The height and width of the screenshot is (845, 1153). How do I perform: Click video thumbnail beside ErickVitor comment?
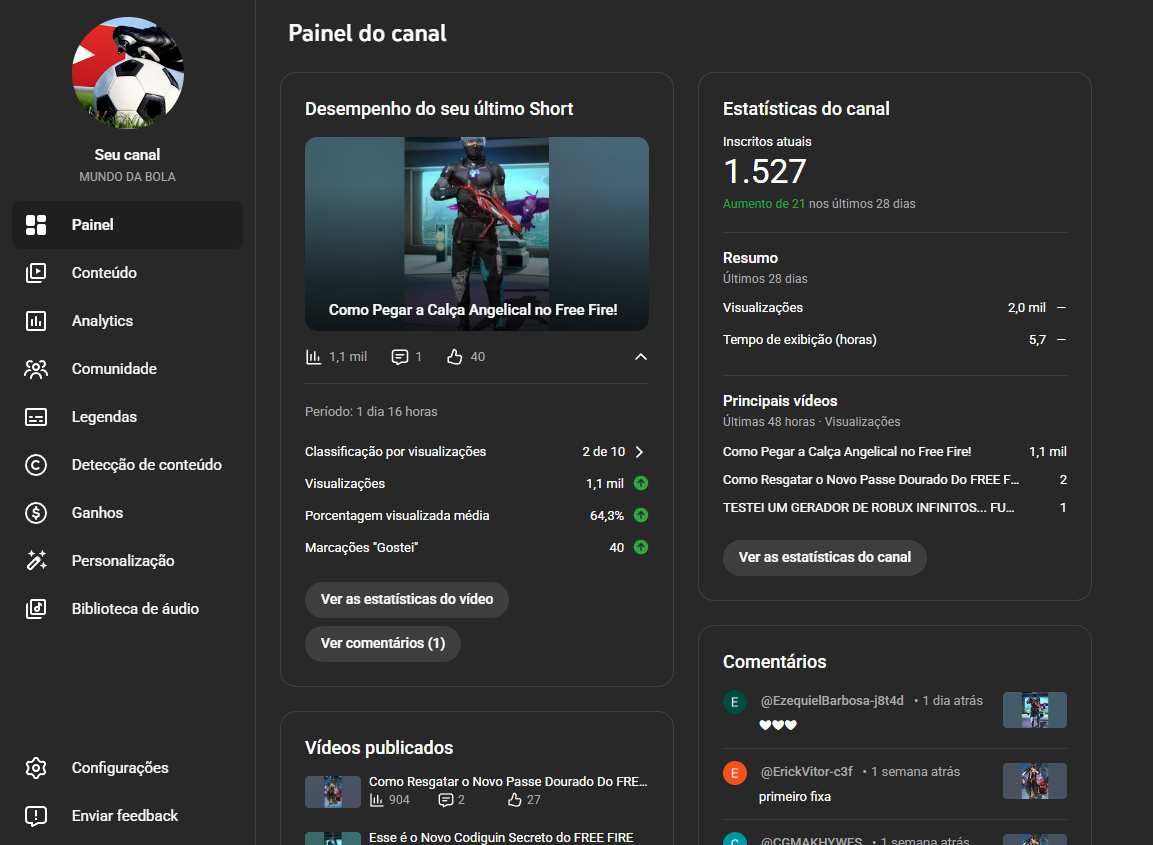[x=1035, y=780]
